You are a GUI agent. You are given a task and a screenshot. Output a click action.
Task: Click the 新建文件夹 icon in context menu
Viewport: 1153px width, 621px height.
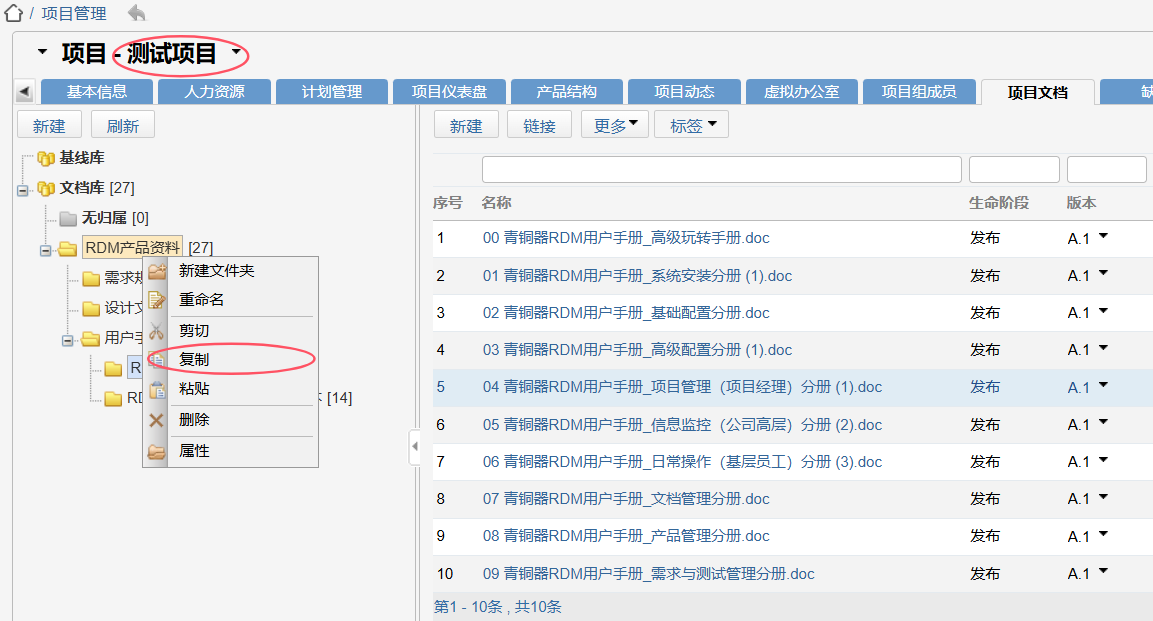tap(157, 271)
